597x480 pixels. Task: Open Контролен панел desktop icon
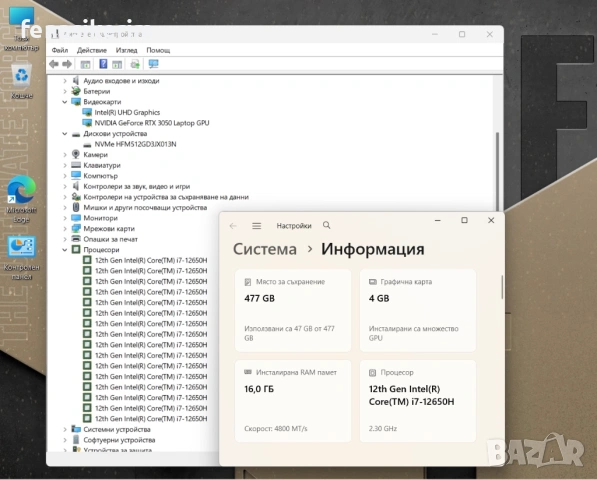click(x=21, y=258)
